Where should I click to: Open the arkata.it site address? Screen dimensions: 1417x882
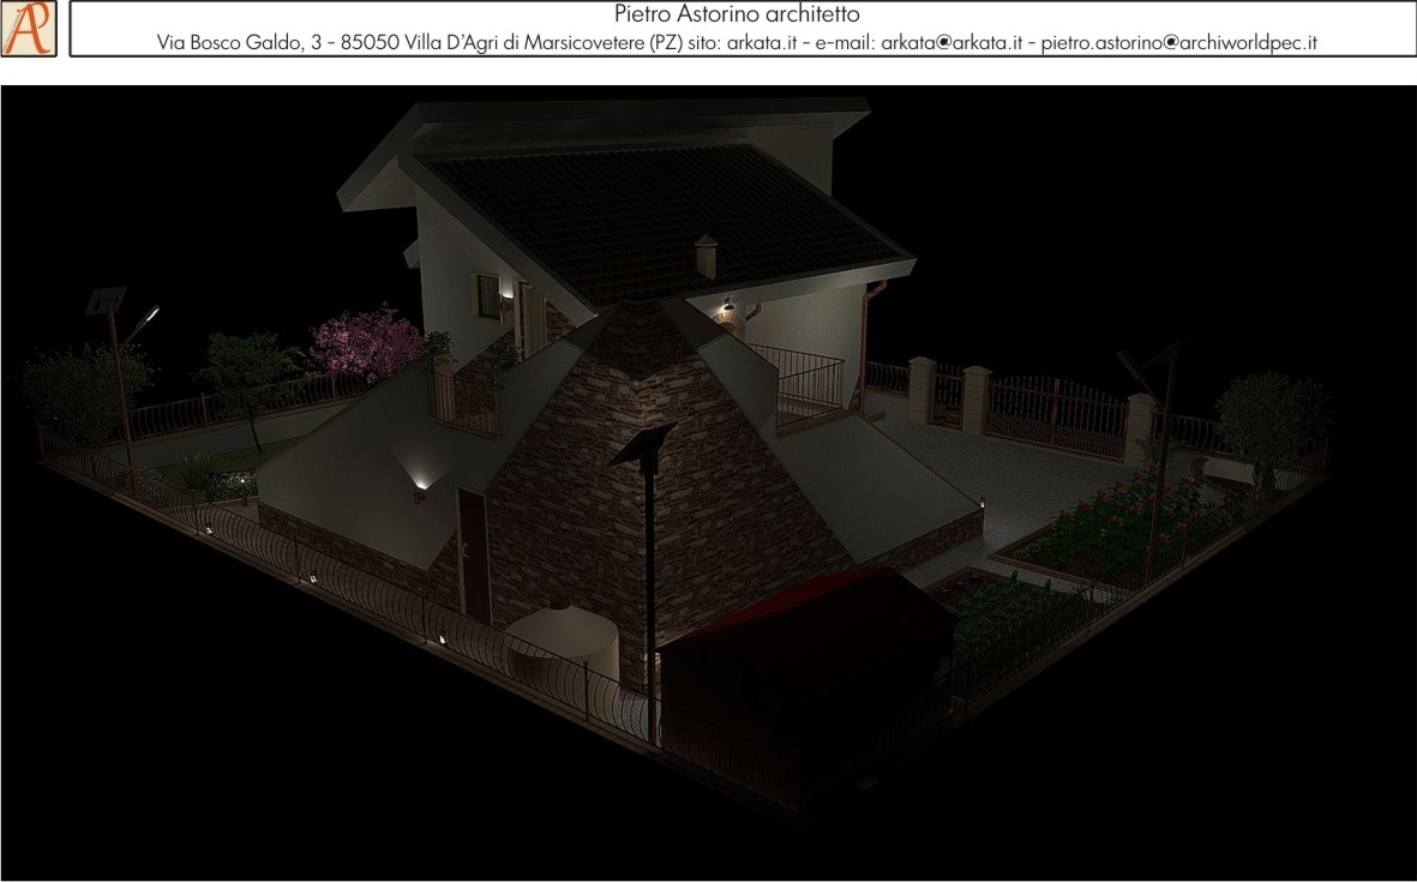pyautogui.click(x=762, y=43)
